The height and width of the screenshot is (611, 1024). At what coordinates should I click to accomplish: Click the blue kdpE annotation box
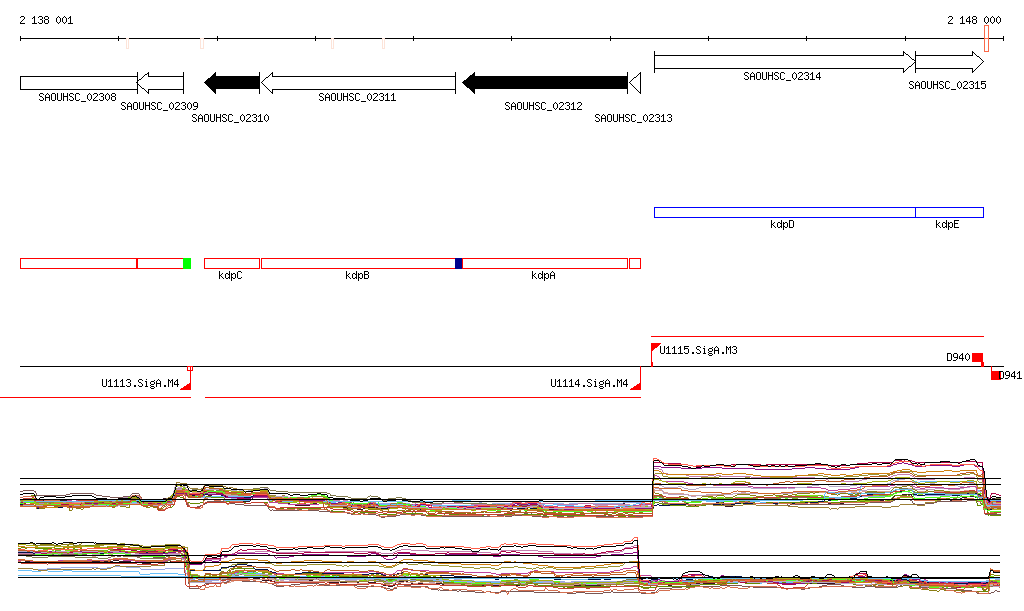(x=949, y=212)
